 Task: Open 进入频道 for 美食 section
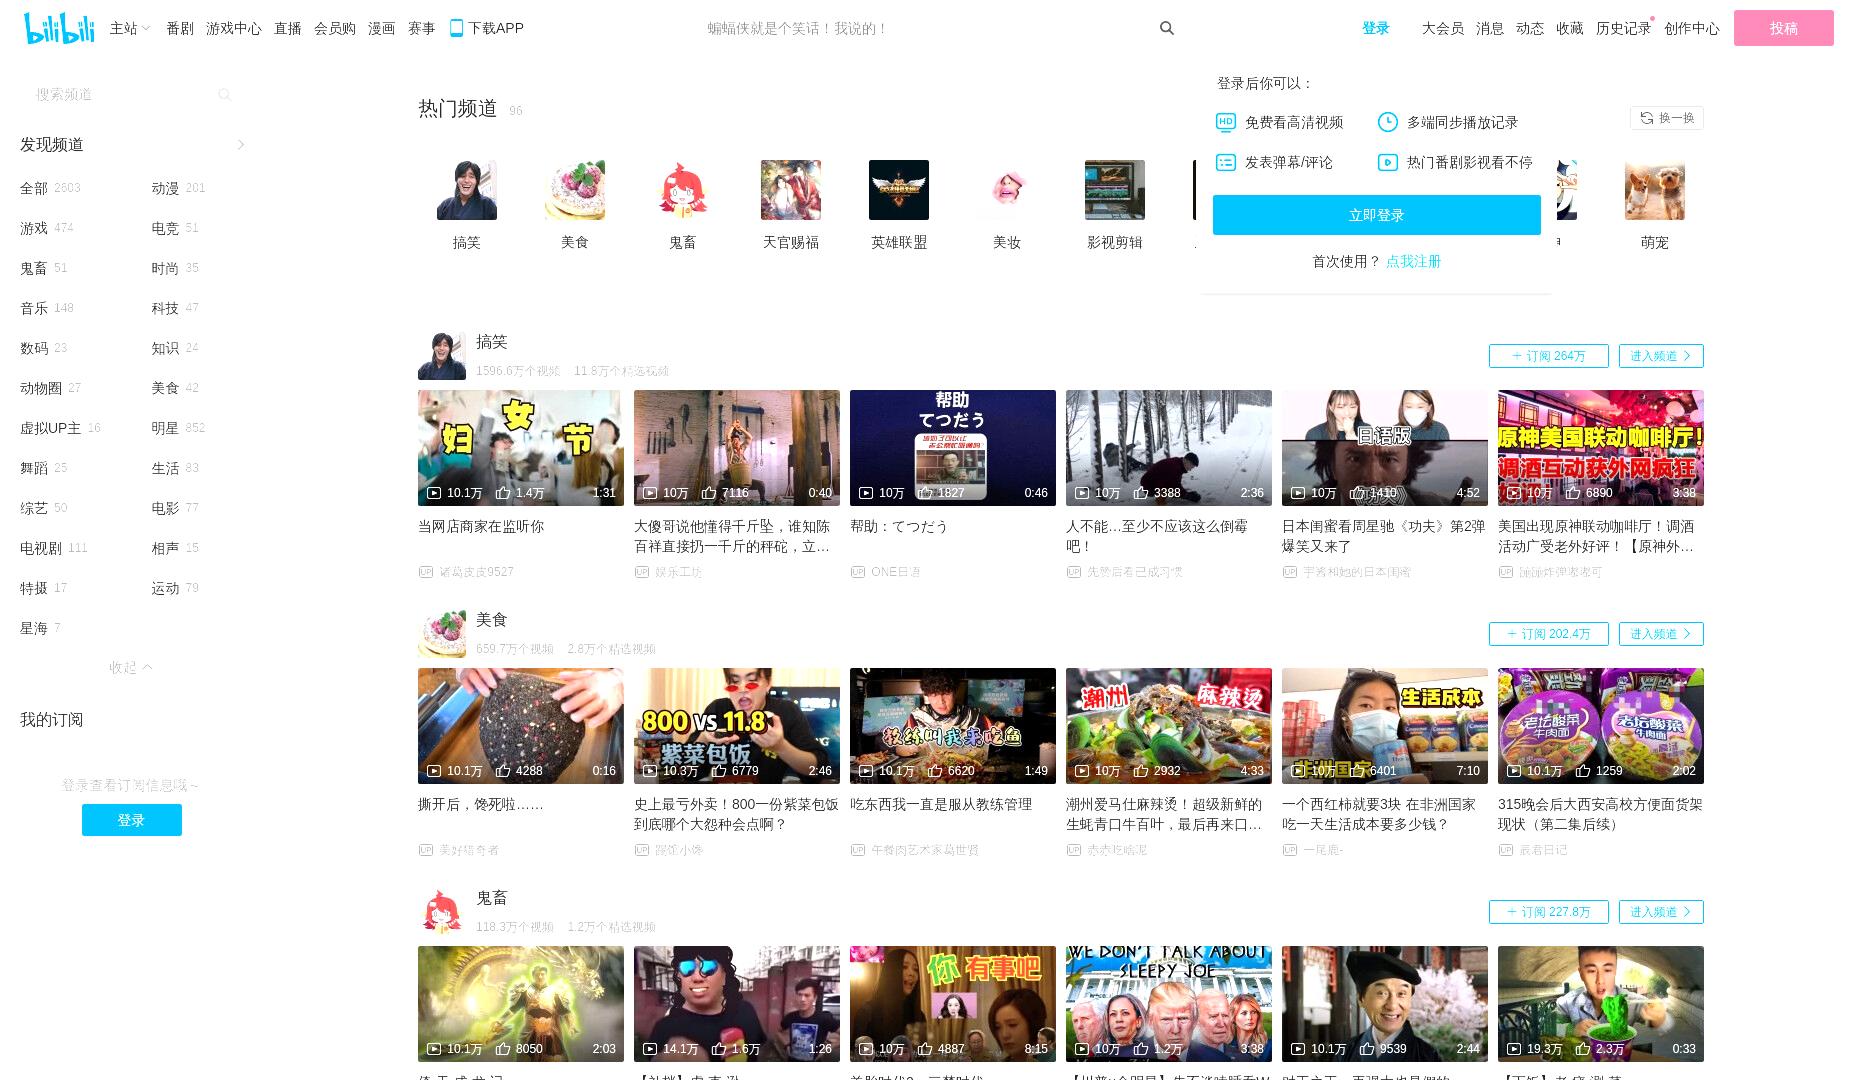[1661, 634]
